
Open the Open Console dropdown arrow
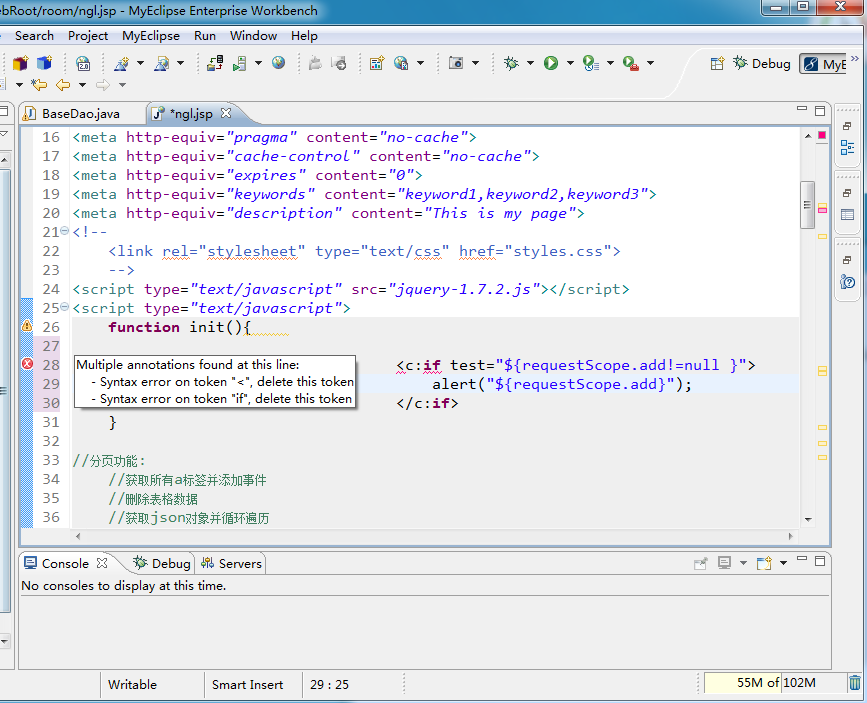[x=784, y=564]
